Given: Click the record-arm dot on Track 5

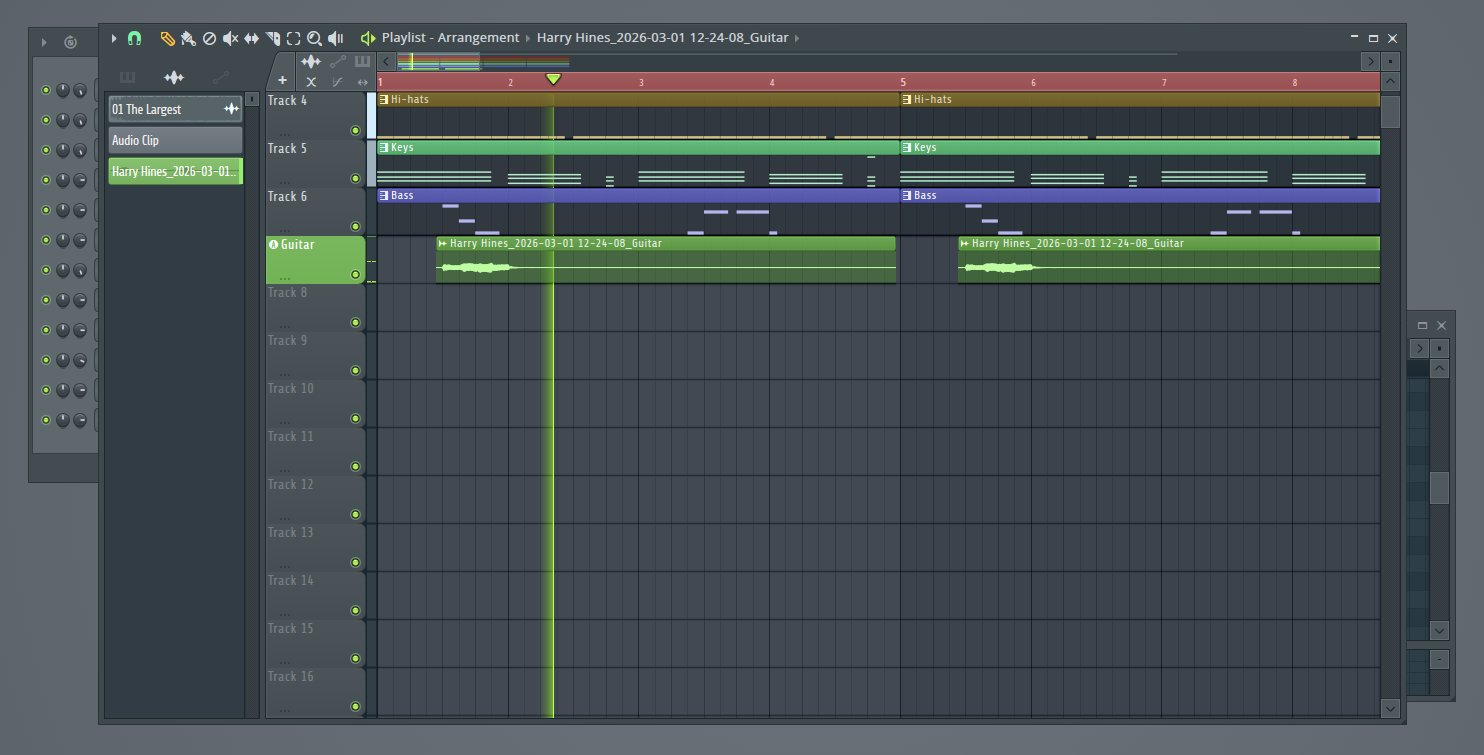Looking at the screenshot, I should coord(355,177).
